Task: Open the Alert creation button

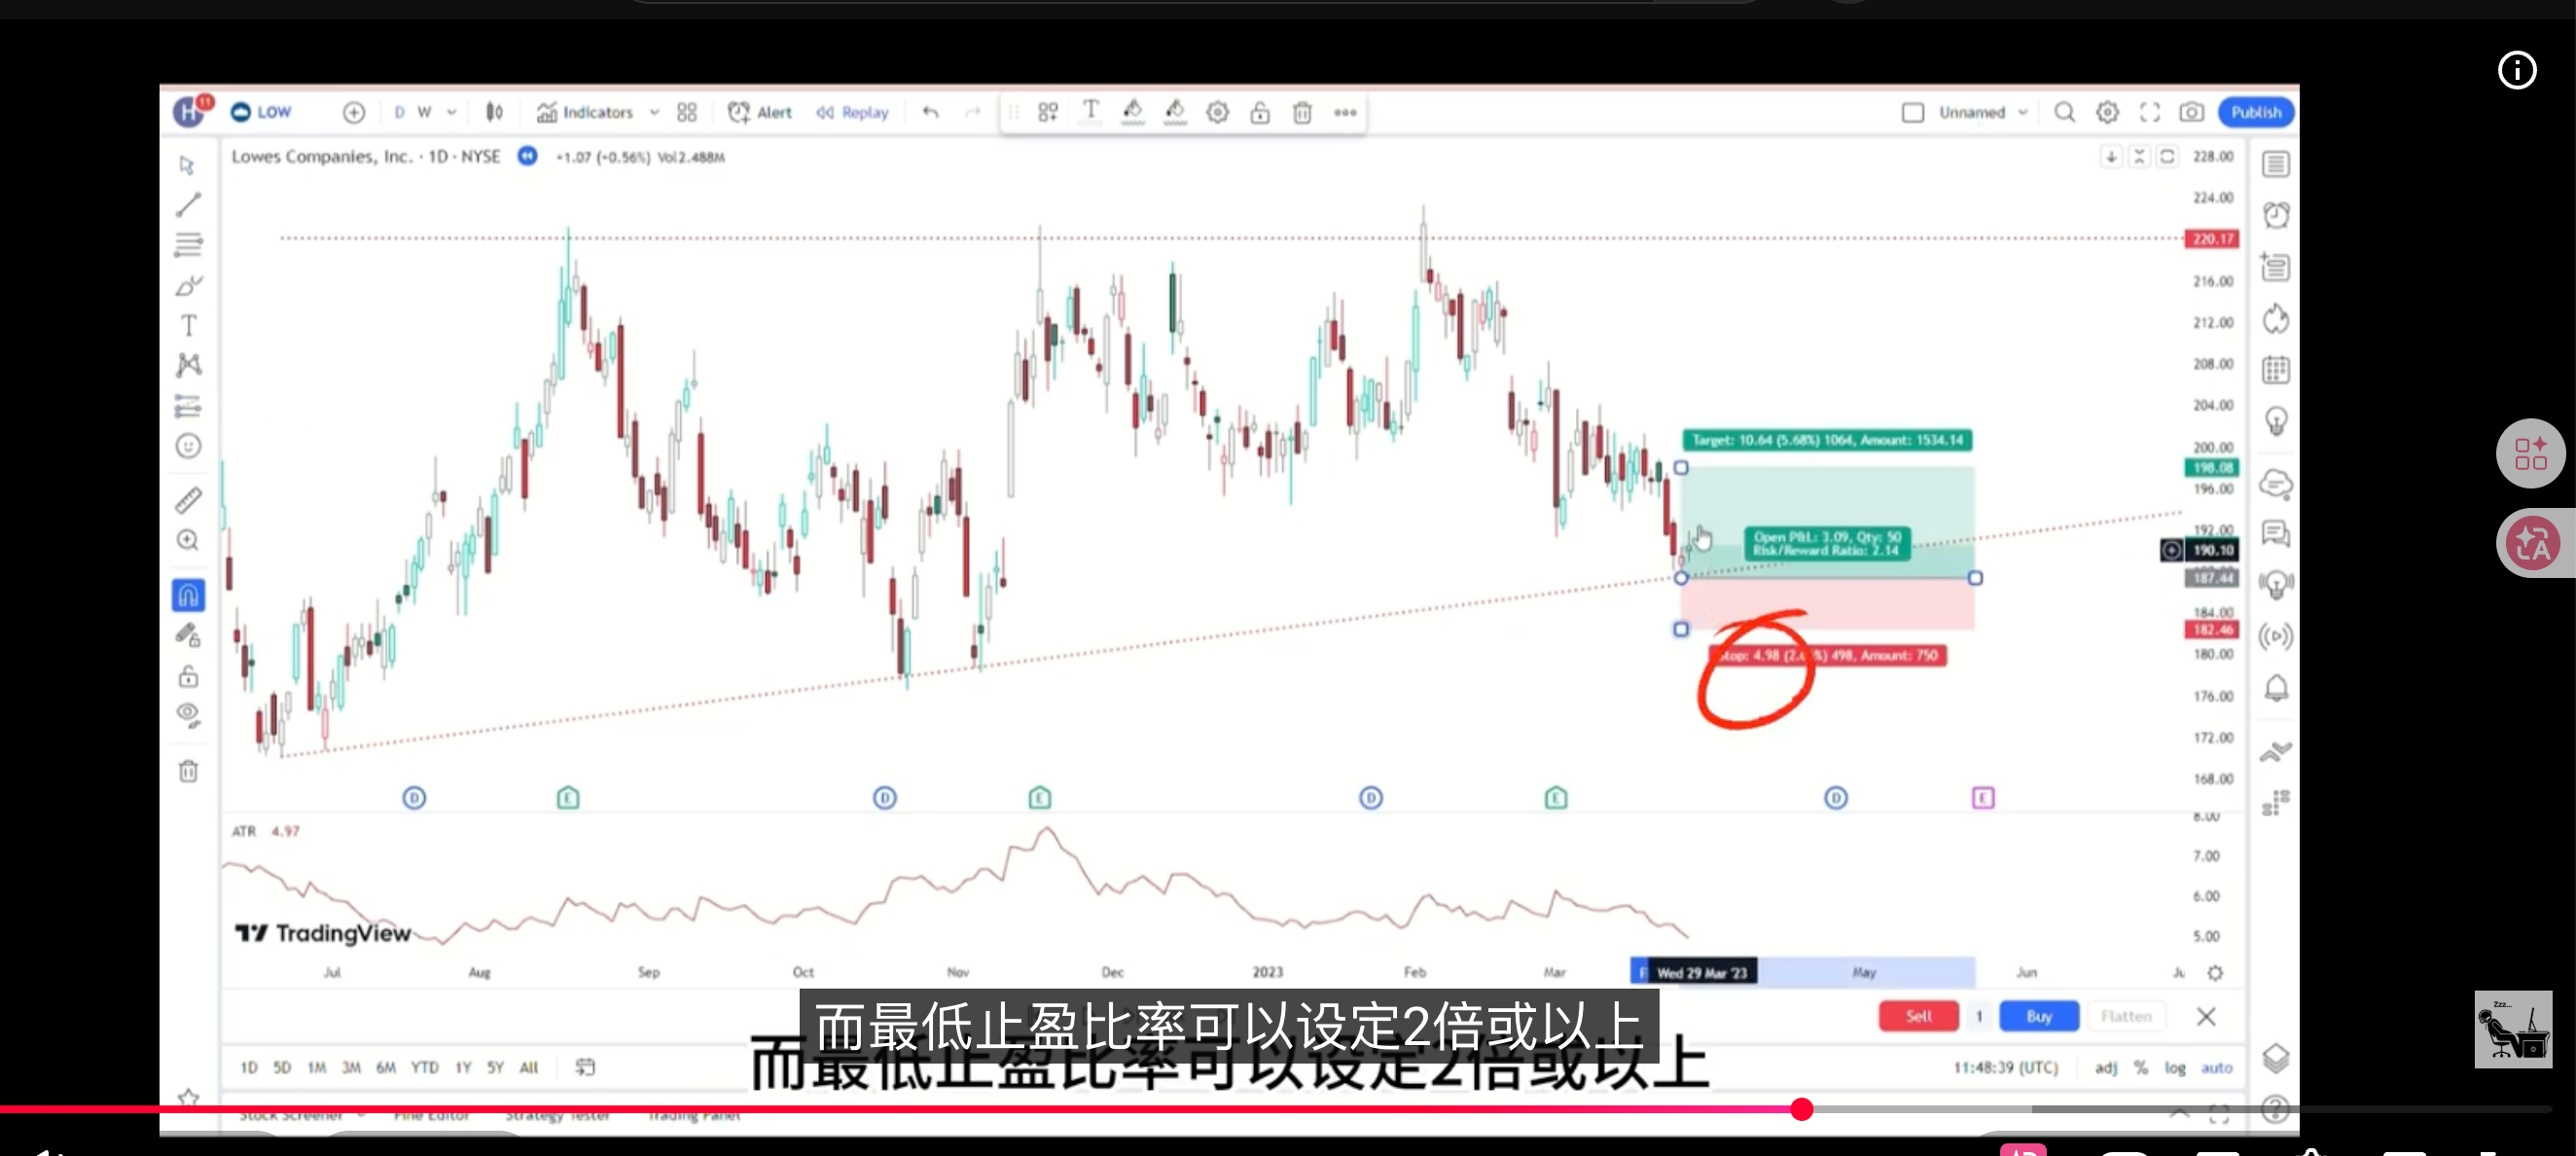Action: click(x=760, y=113)
